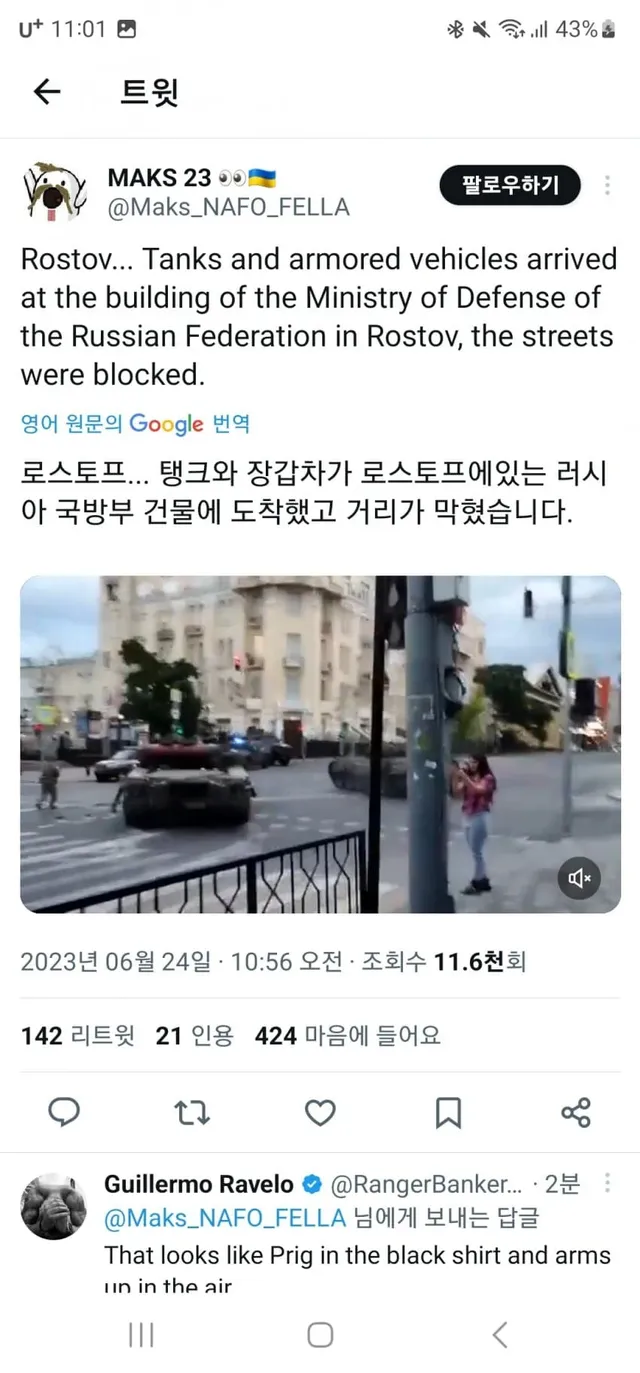This screenshot has width=640, height=1373.
Task: Tap the retweet arrows icon
Action: pos(192,1112)
